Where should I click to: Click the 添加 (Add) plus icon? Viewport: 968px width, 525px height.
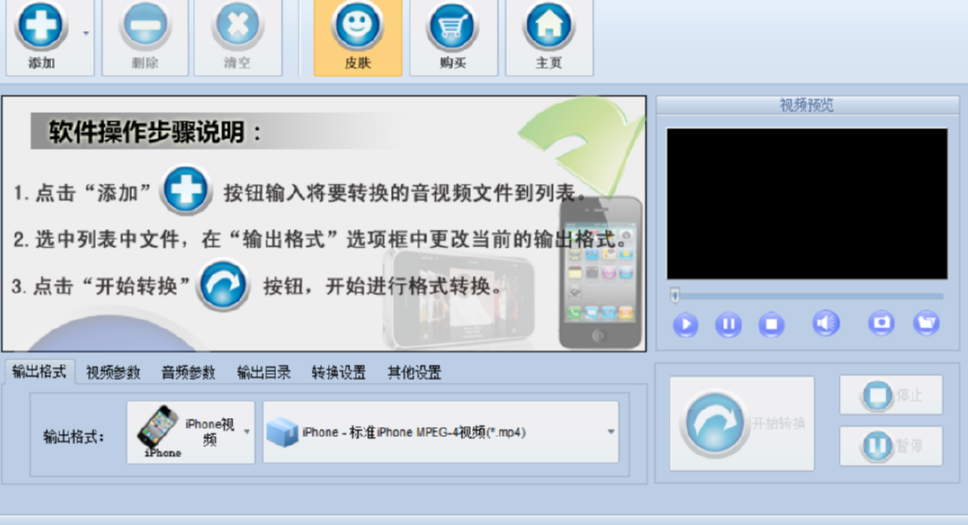[41, 26]
